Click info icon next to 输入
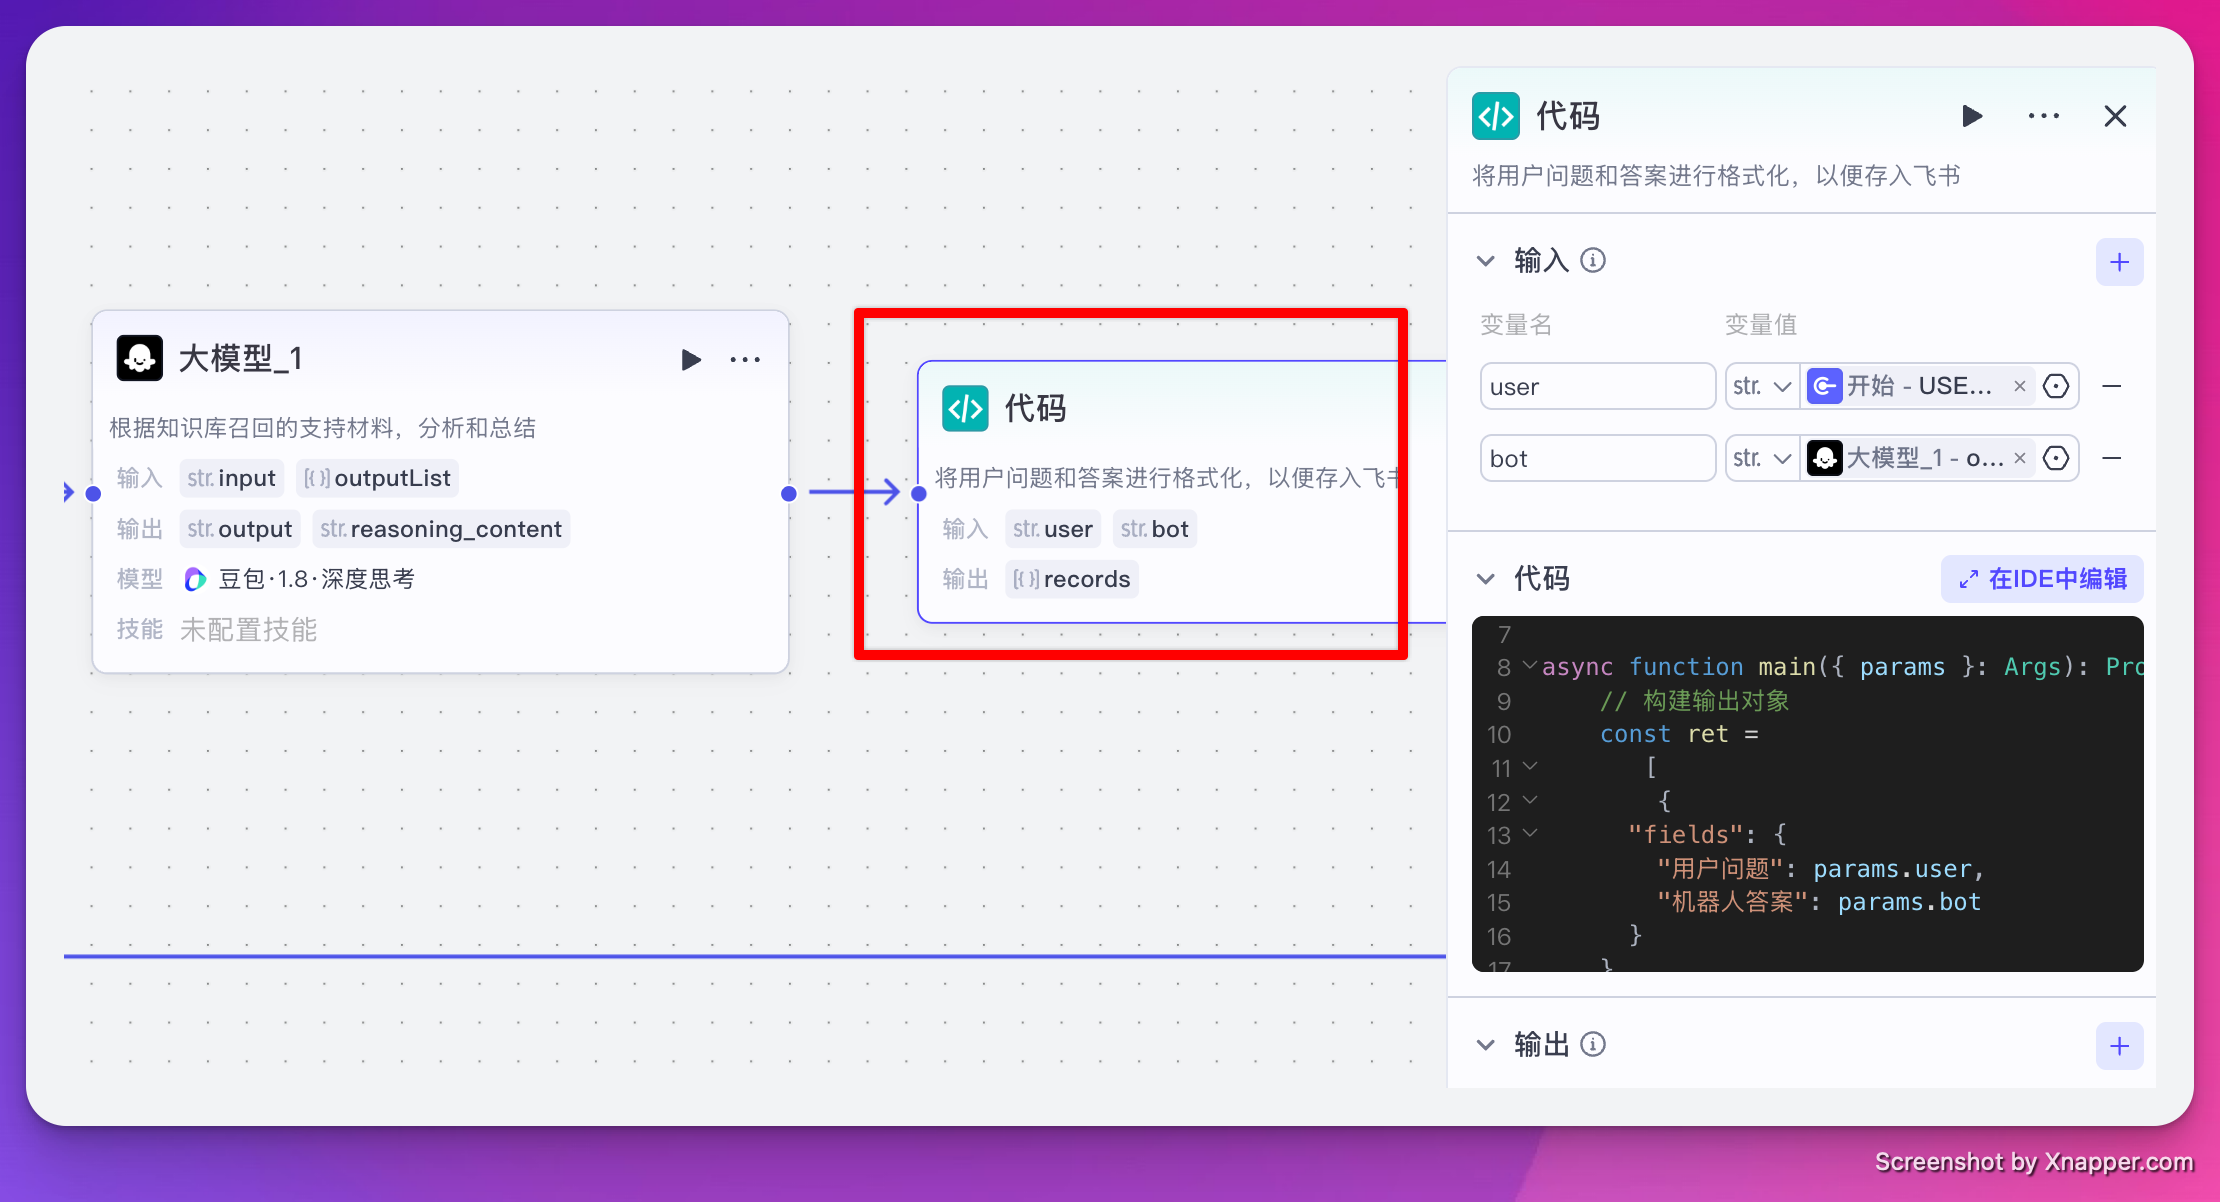 click(1593, 261)
